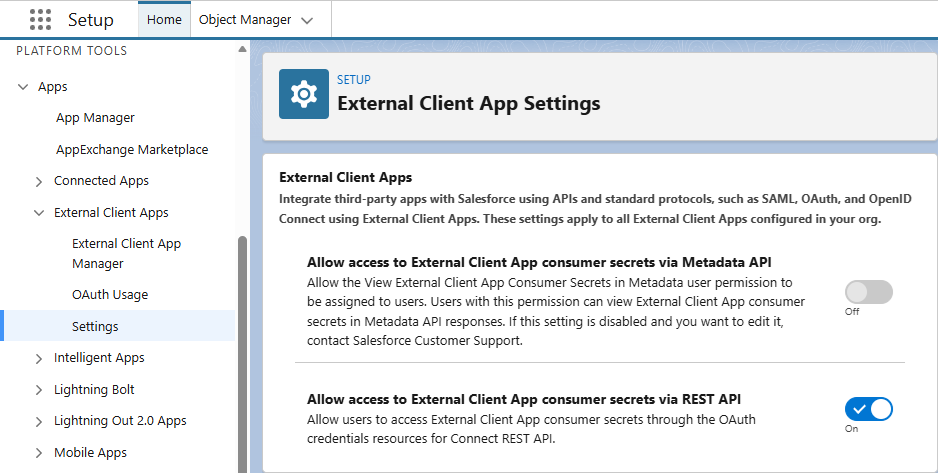938x473 pixels.
Task: Open App Manager in sidebar
Action: pyautogui.click(x=95, y=118)
